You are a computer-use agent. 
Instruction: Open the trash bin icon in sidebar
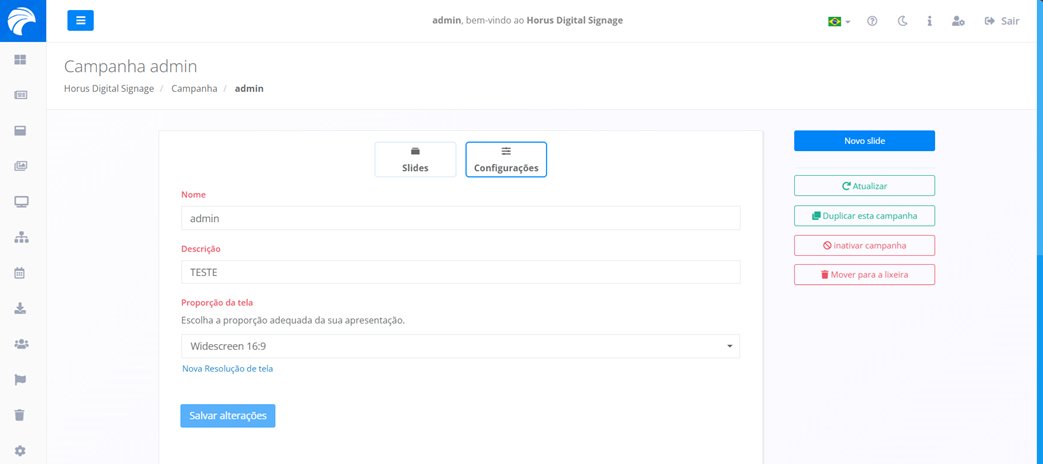pos(20,415)
